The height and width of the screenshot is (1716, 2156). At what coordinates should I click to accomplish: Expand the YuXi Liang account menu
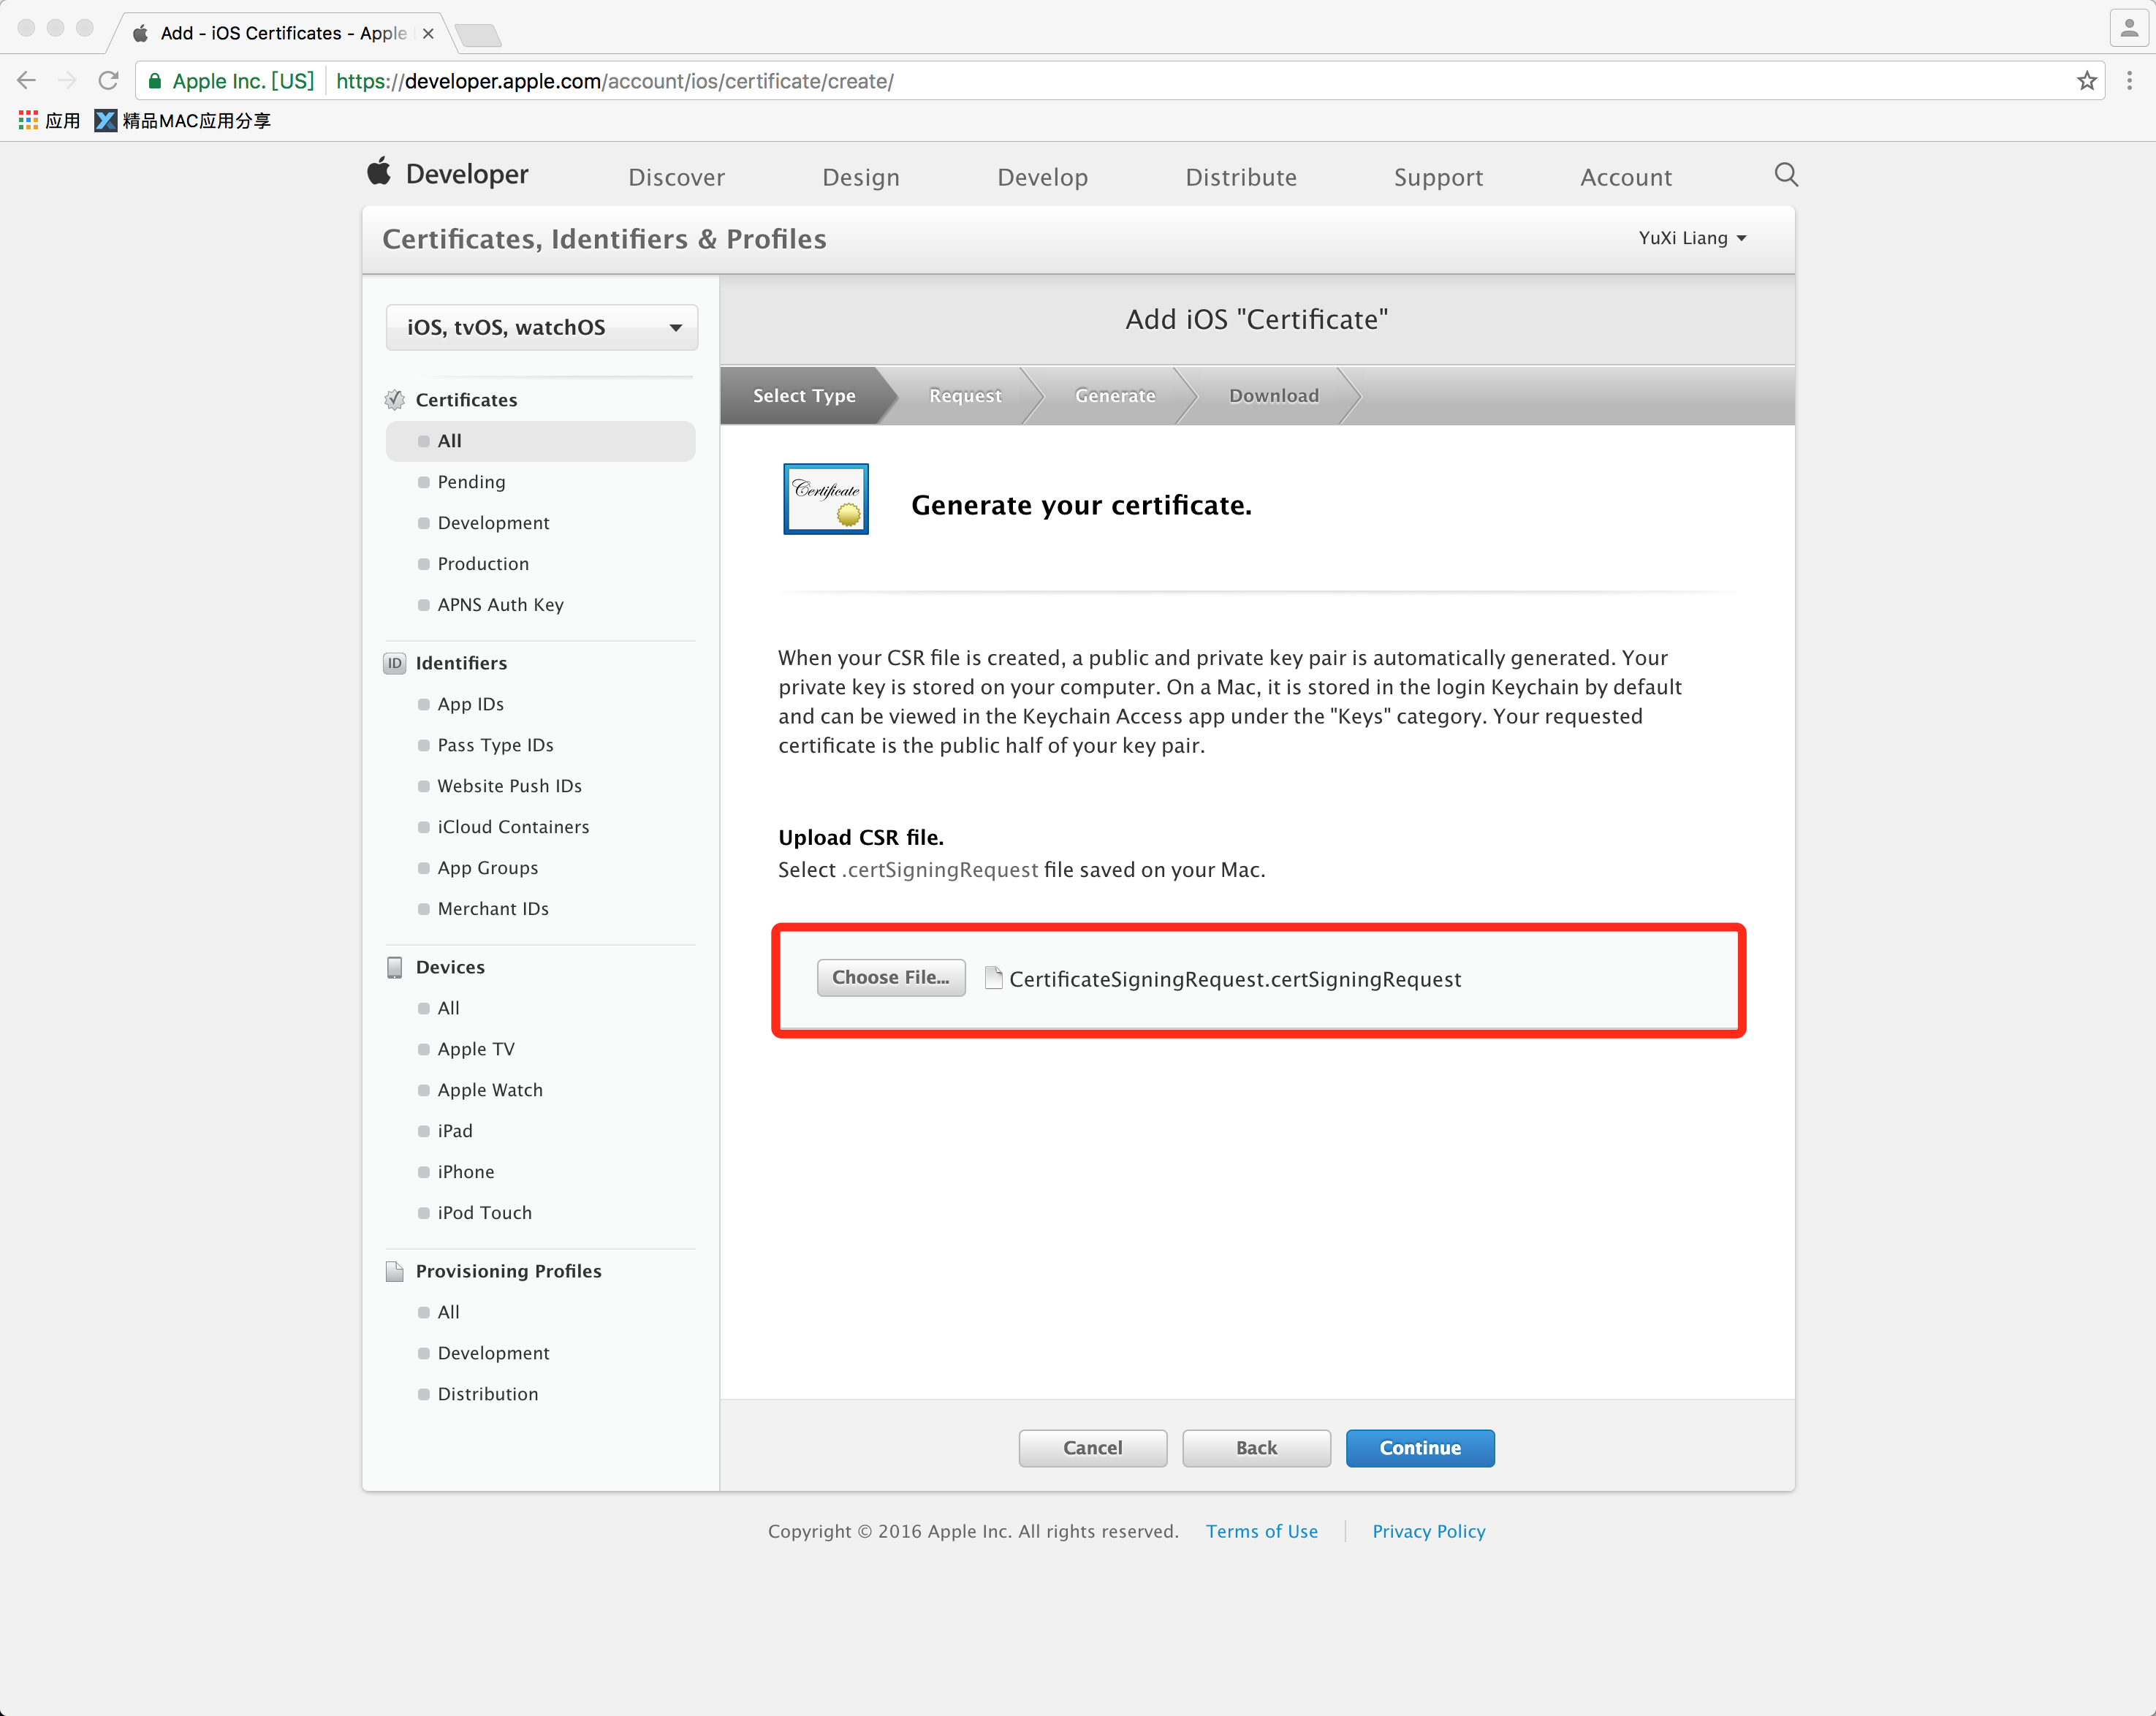click(x=1692, y=238)
